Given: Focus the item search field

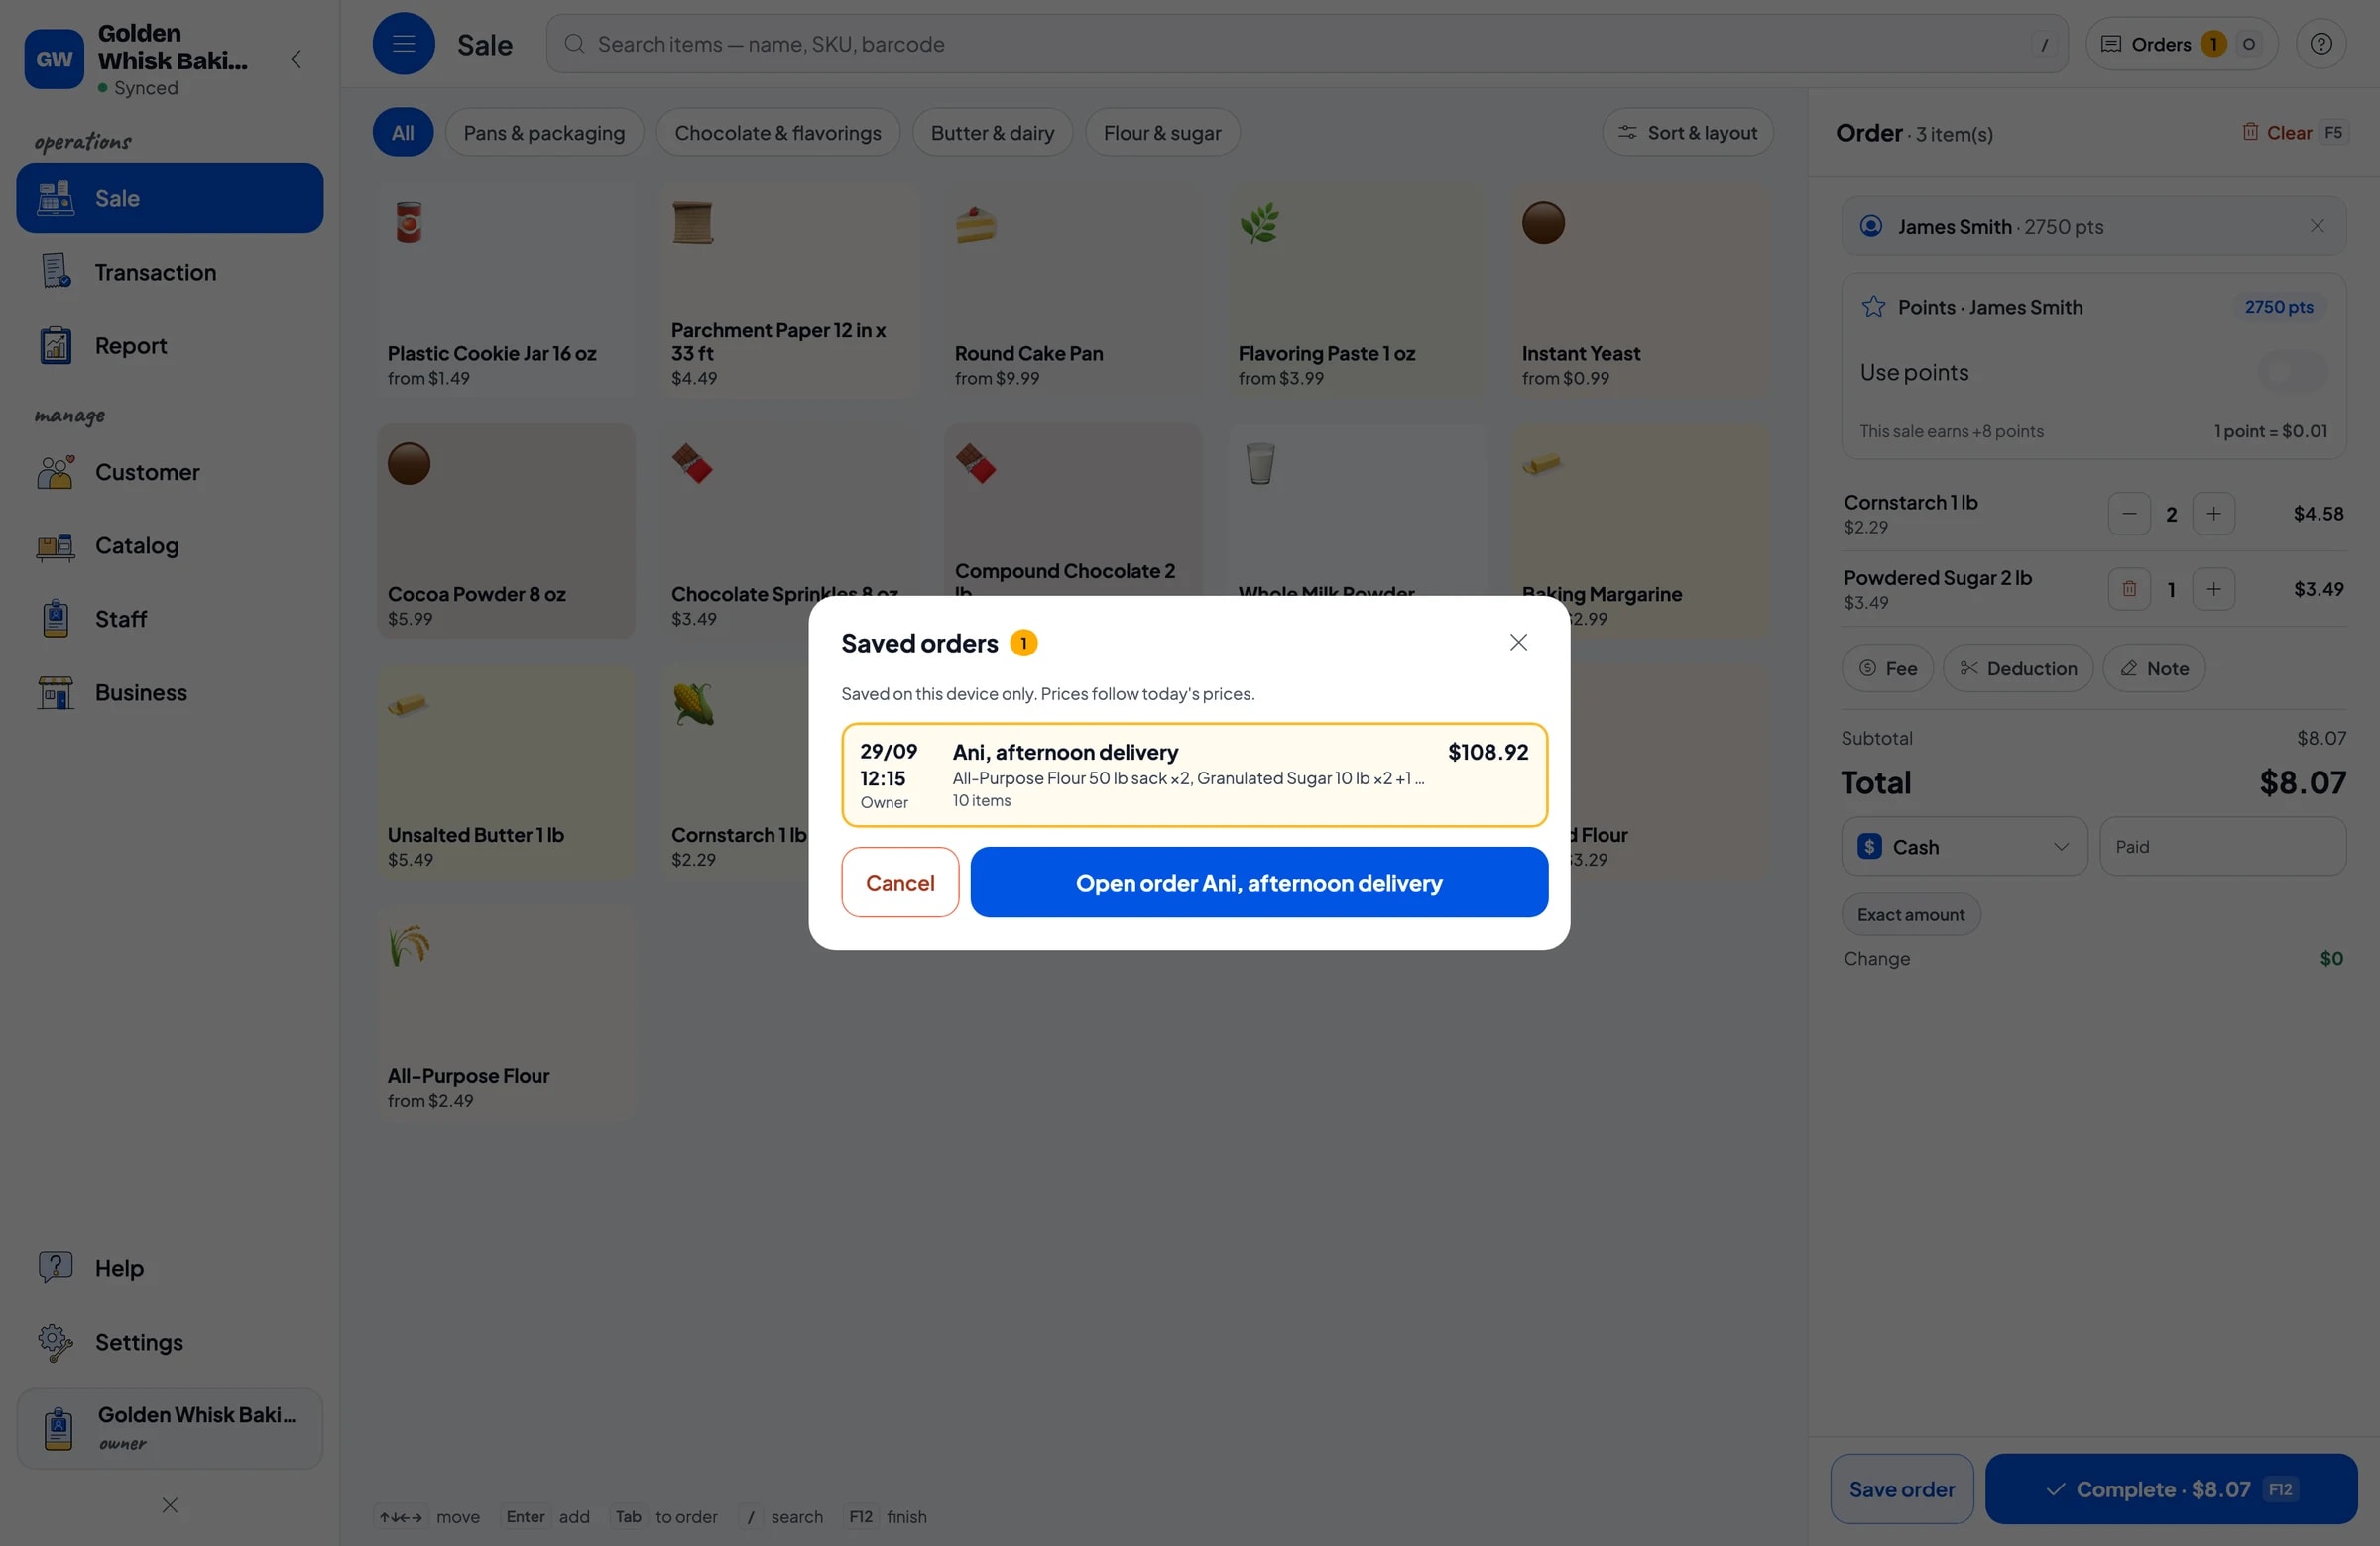Looking at the screenshot, I should click(x=1306, y=43).
